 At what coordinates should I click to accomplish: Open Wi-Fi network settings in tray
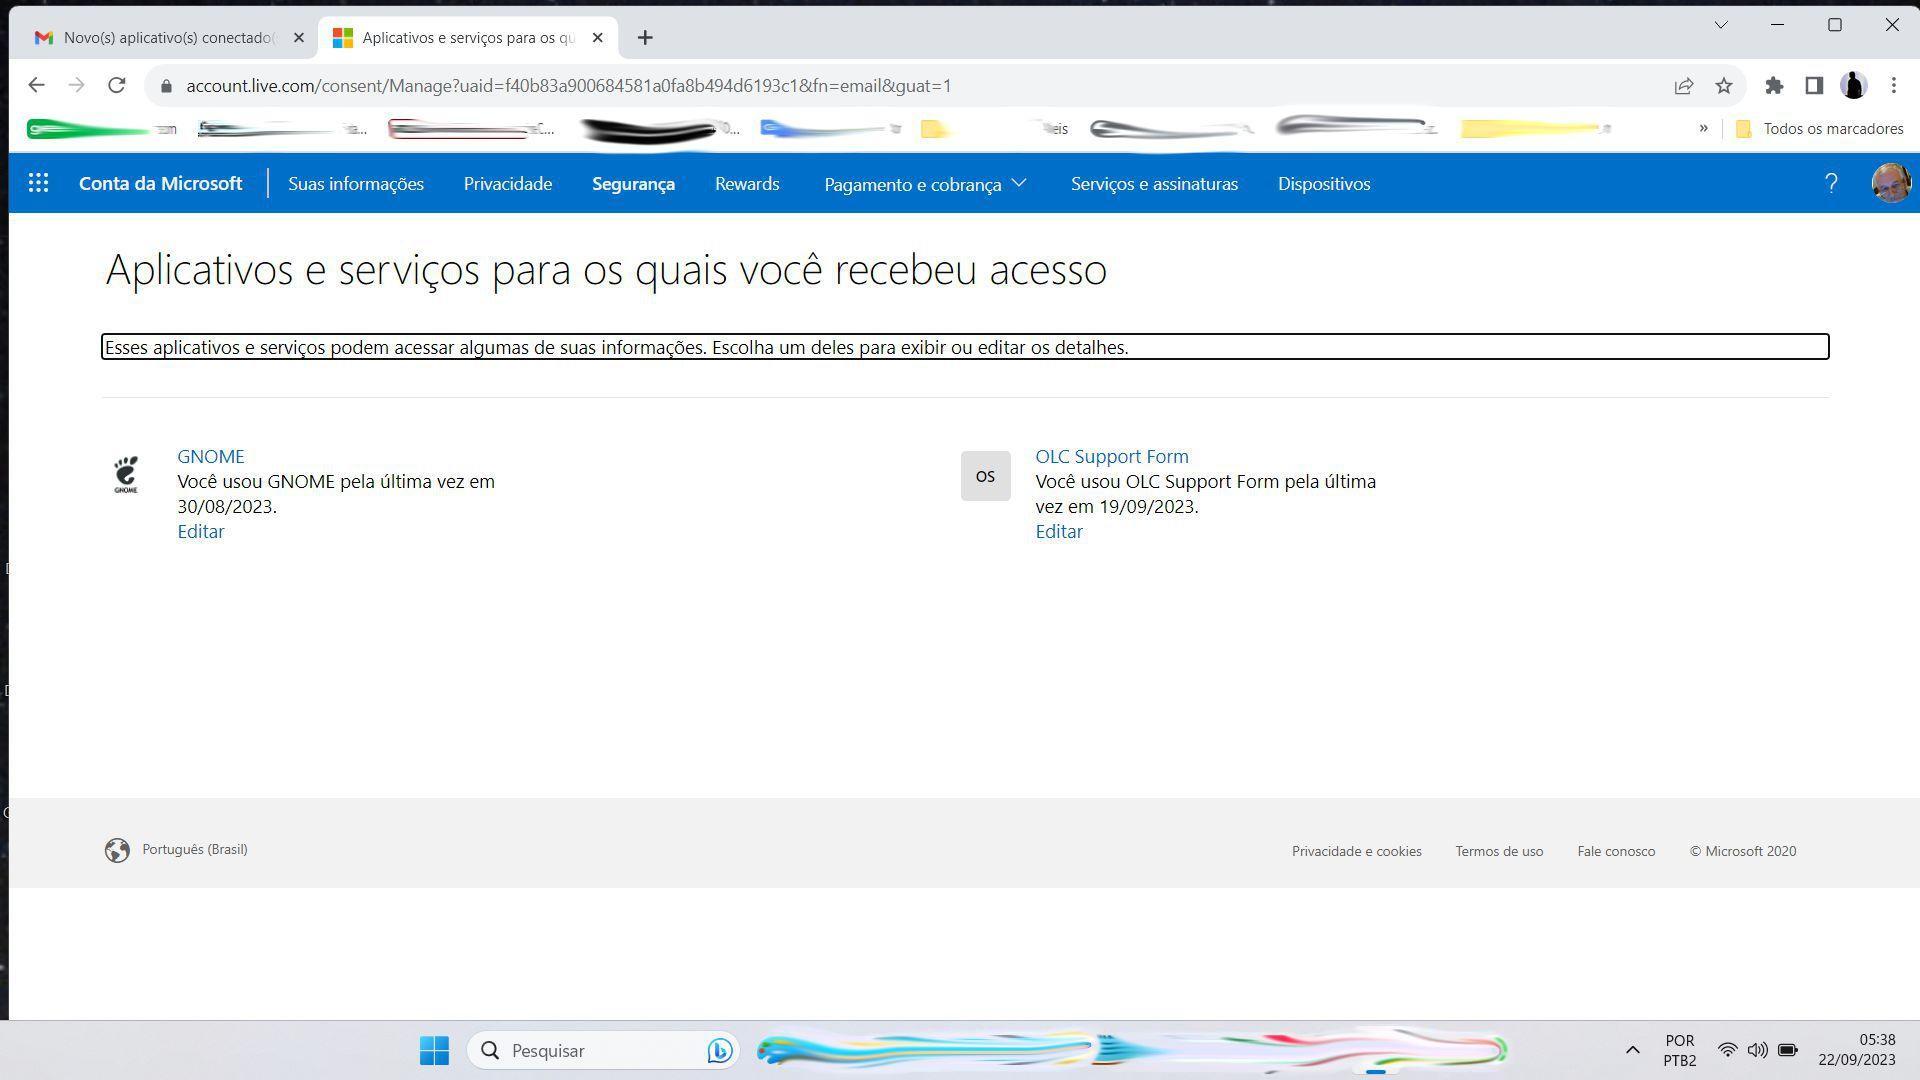(1727, 1050)
